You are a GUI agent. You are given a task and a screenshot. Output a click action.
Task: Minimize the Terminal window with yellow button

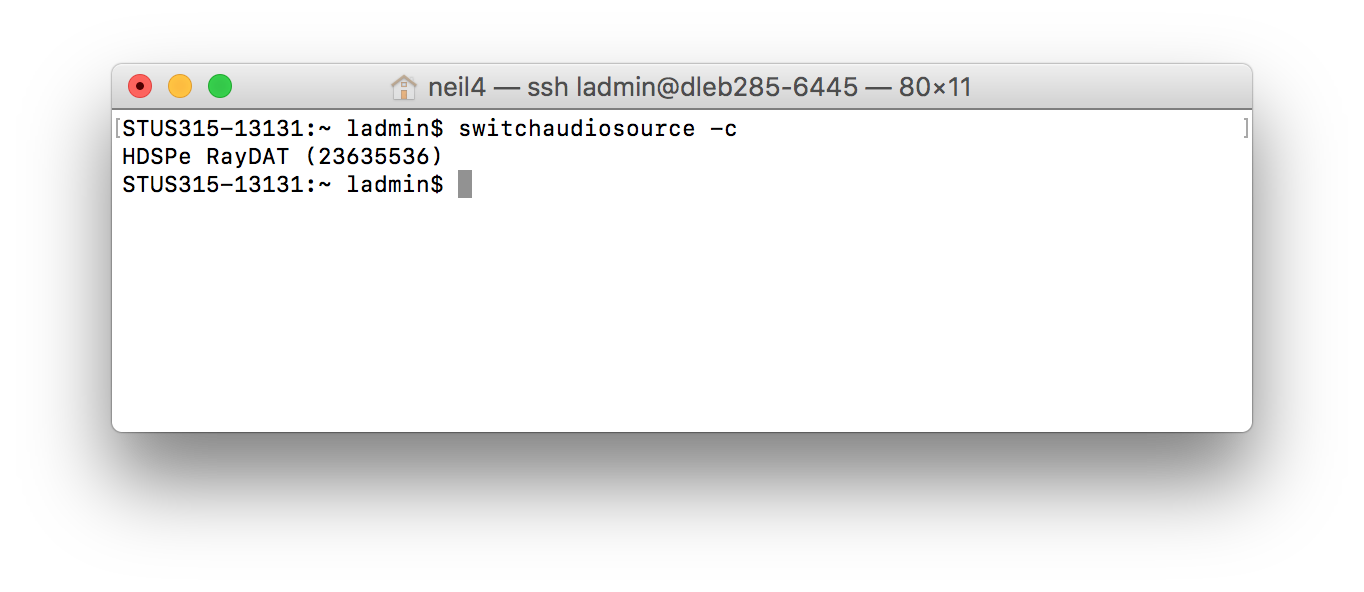pos(180,87)
